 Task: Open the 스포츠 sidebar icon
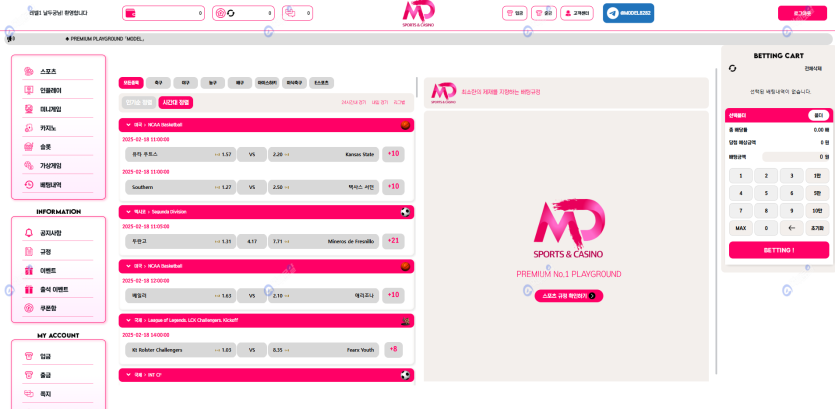click(29, 71)
